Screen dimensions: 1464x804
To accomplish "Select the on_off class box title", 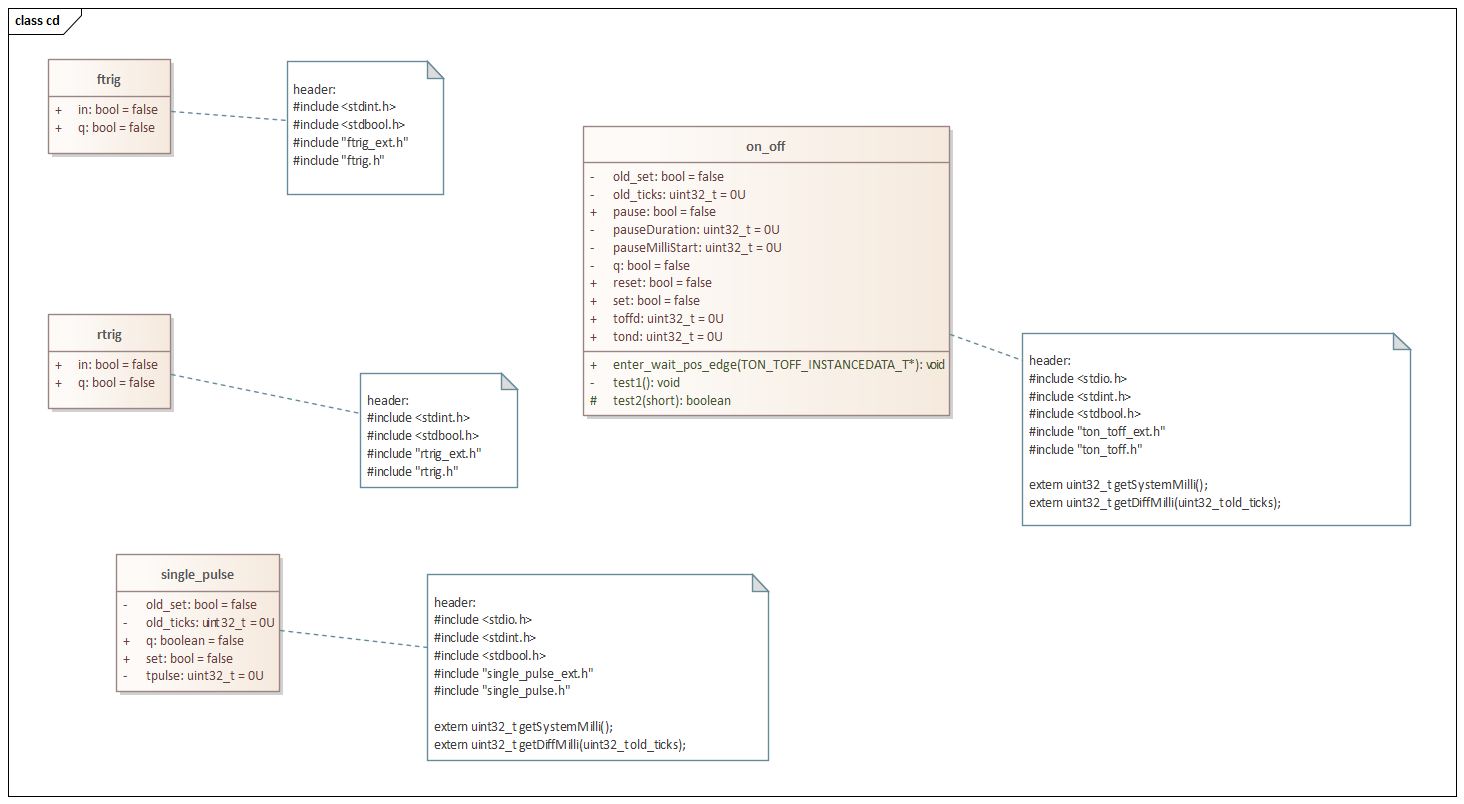I will click(765, 145).
